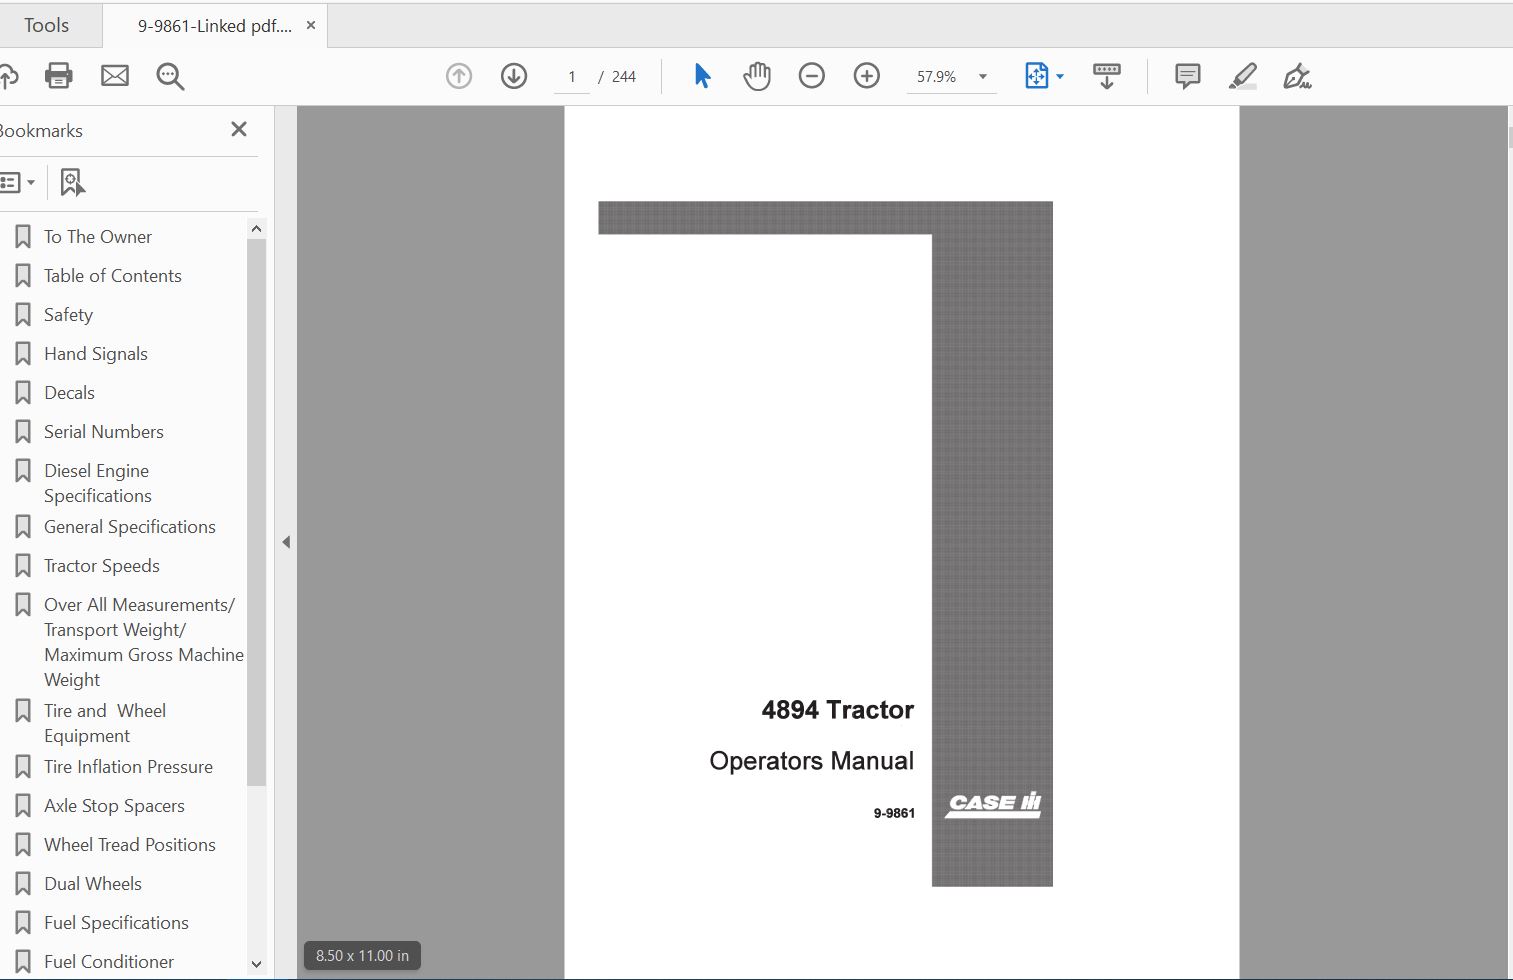Go to next page arrow
Viewport: 1513px width, 980px height.
tap(514, 76)
